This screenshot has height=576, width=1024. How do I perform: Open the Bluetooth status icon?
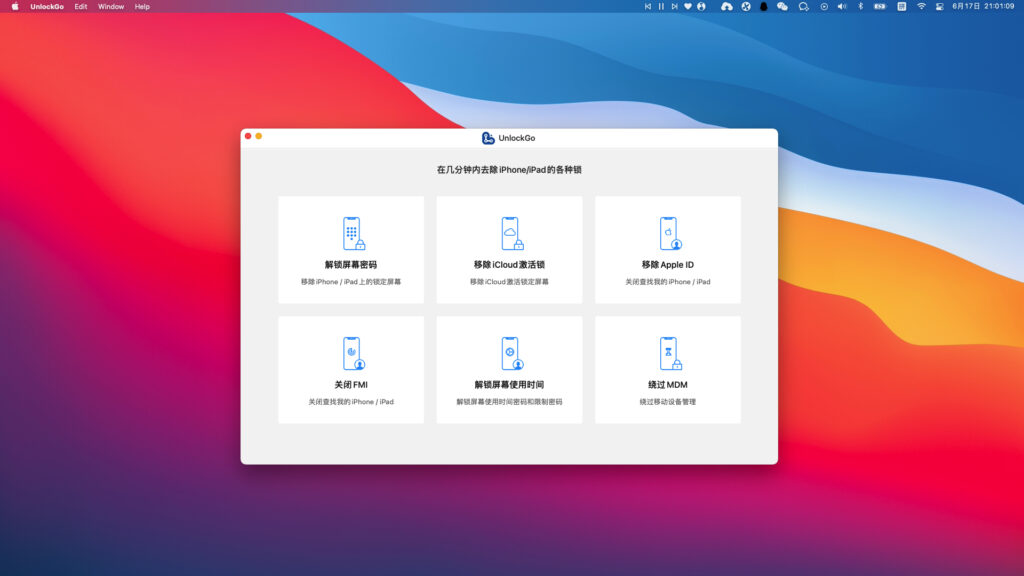click(861, 8)
